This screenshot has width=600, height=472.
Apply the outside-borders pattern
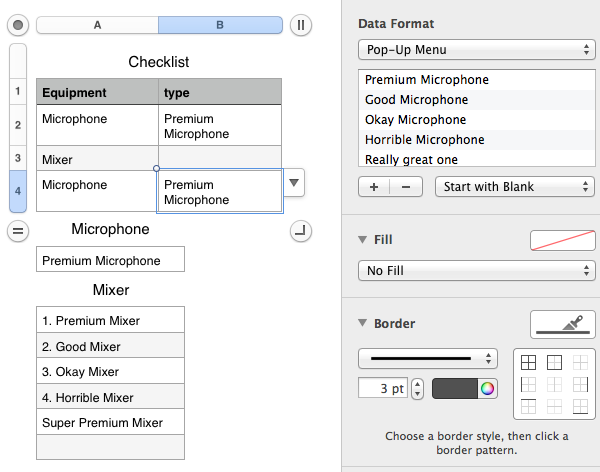[x=554, y=363]
